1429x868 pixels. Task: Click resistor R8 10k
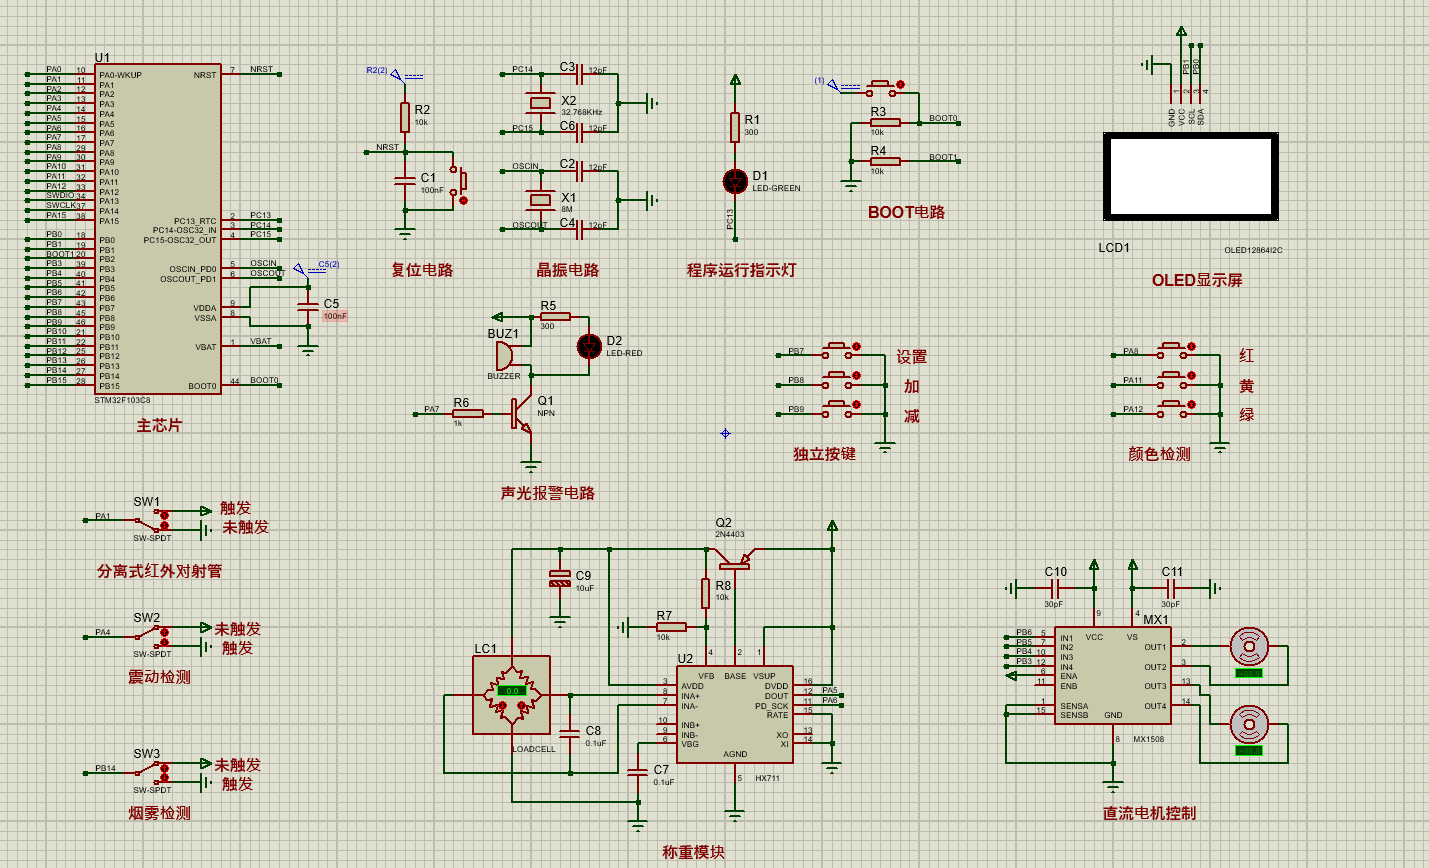(x=705, y=593)
